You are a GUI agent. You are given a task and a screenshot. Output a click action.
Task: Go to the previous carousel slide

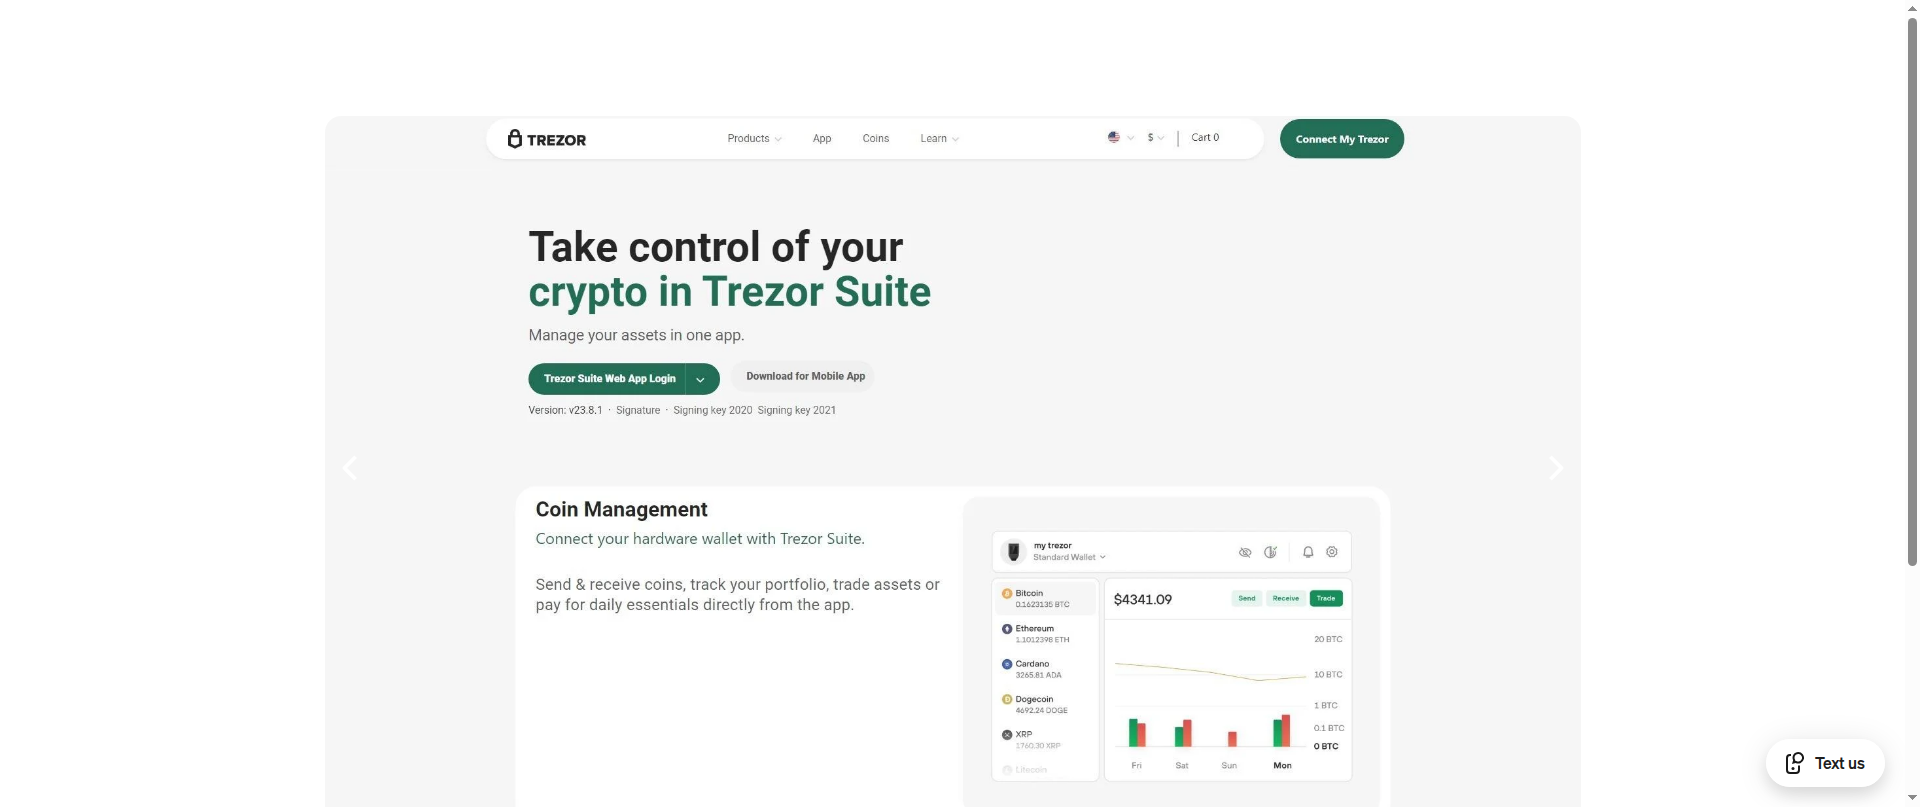[350, 468]
